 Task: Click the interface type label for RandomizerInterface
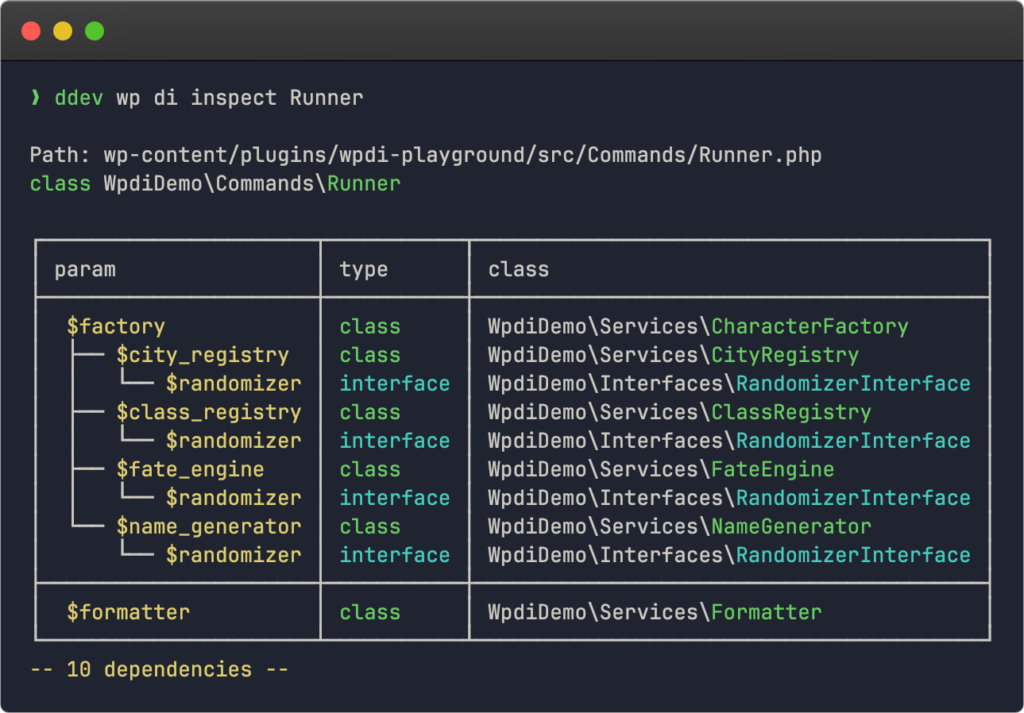pos(394,383)
